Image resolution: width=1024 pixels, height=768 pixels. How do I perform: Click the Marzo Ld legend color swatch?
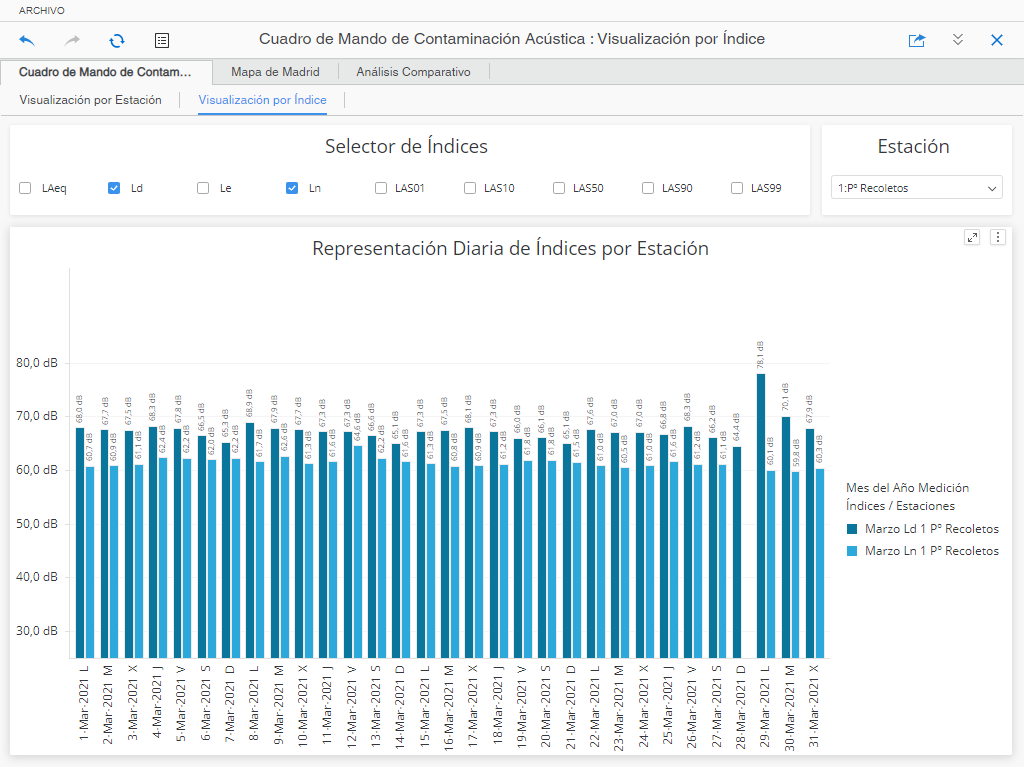point(852,529)
